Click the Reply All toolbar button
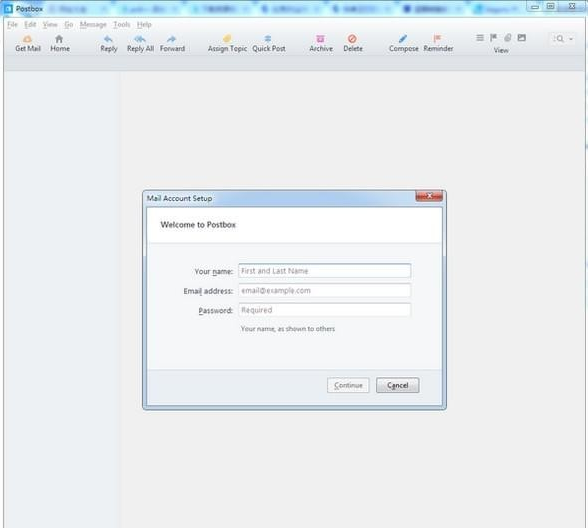Screen dimensions: 588x528 140,44
